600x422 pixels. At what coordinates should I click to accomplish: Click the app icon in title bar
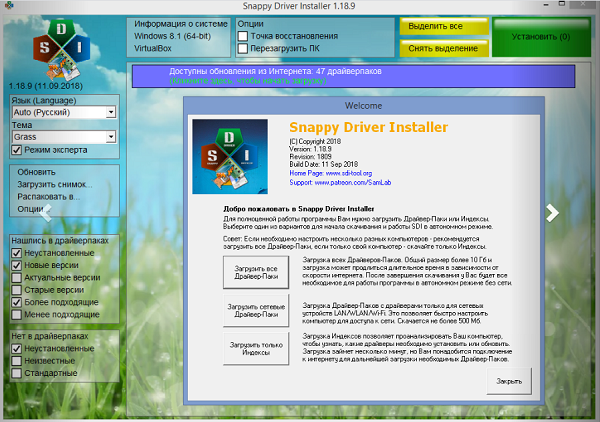[x=9, y=5]
